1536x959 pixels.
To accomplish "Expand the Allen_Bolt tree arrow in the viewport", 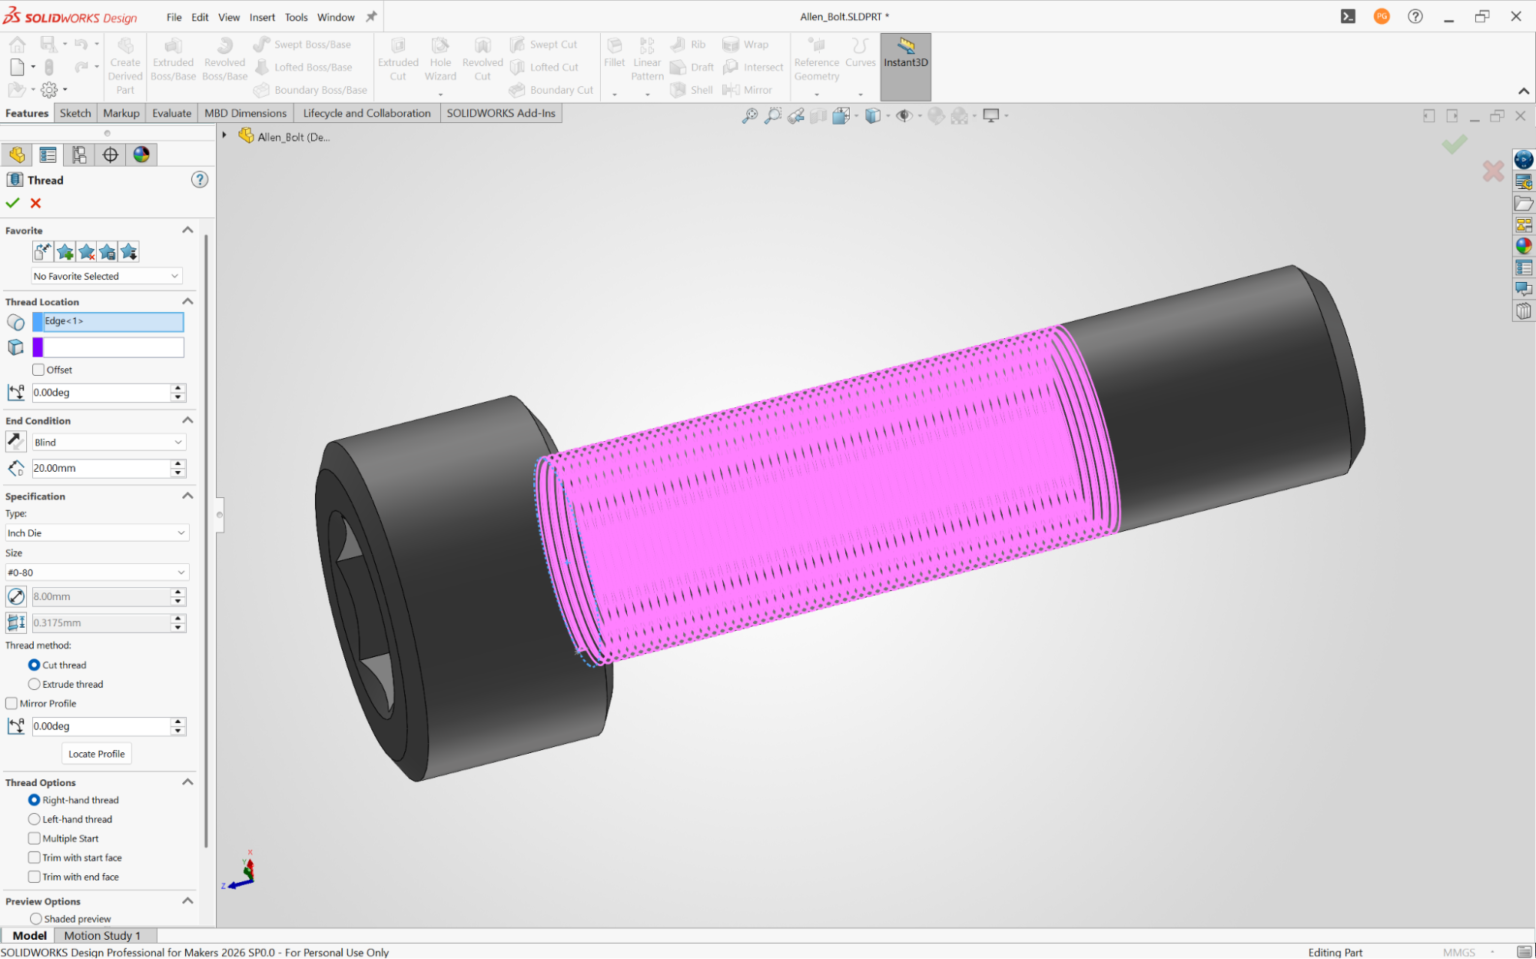I will tap(224, 135).
